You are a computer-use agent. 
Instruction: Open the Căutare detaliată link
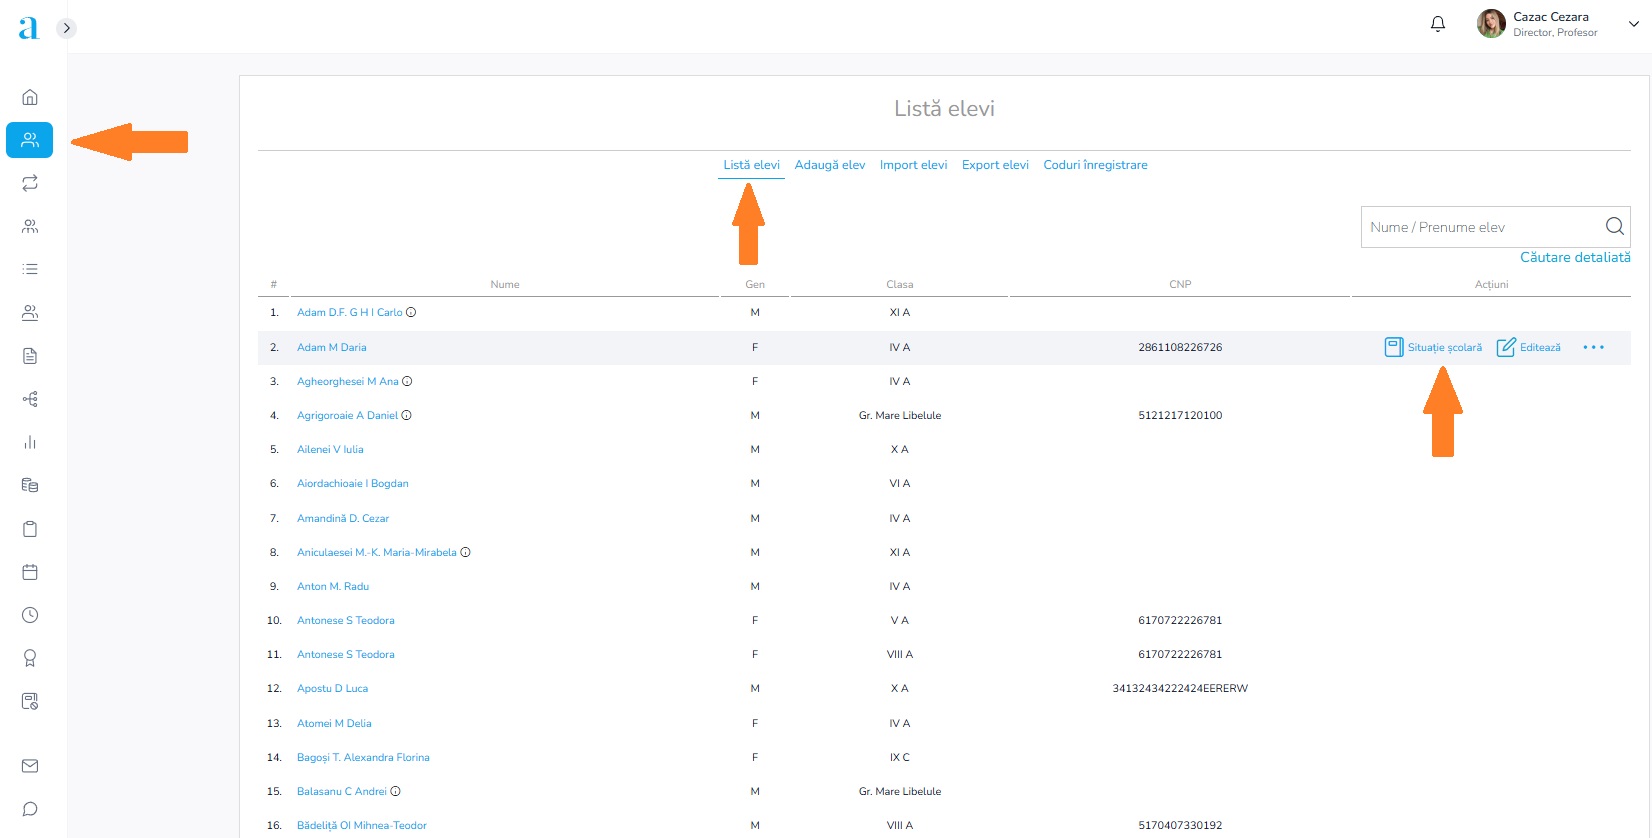click(x=1575, y=257)
